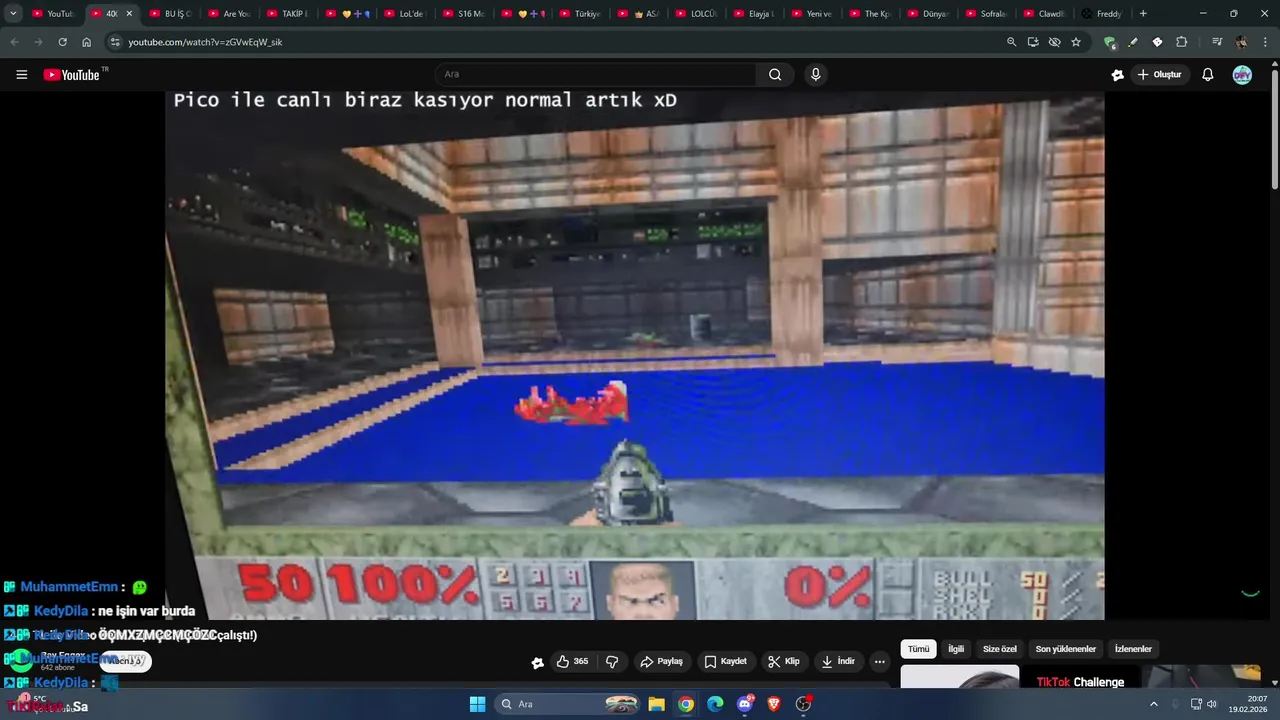Open the YouTube notifications bell
Image resolution: width=1280 pixels, height=720 pixels.
1207,75
